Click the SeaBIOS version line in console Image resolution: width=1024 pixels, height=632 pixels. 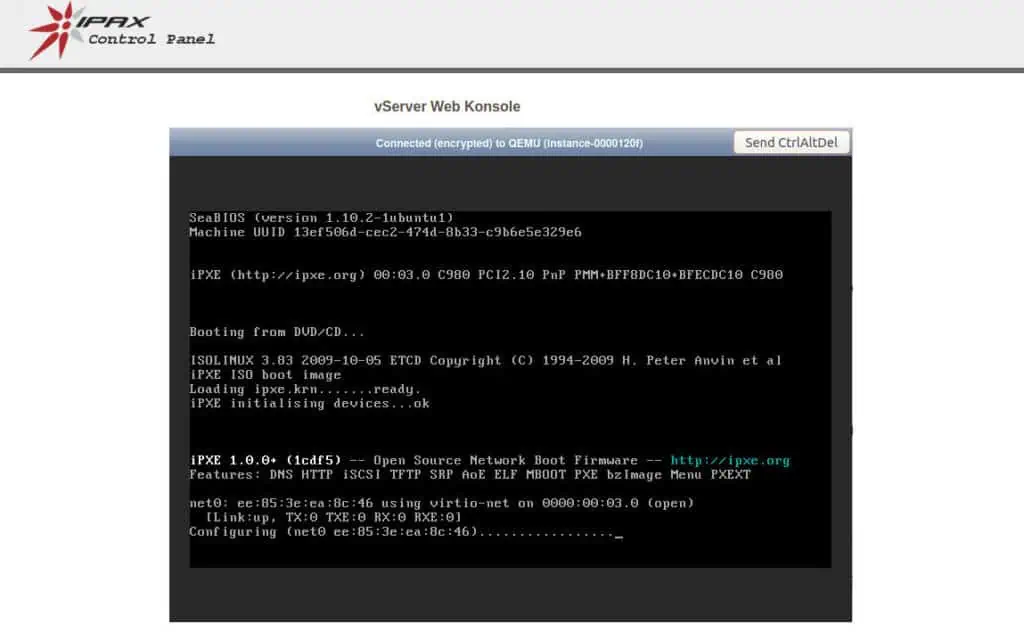tap(321, 218)
